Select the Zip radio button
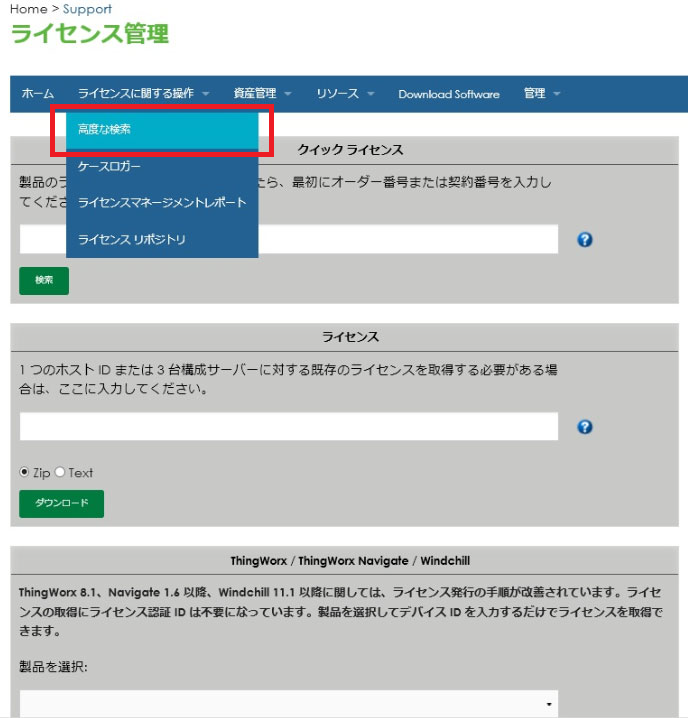The height and width of the screenshot is (718, 688). [24, 472]
